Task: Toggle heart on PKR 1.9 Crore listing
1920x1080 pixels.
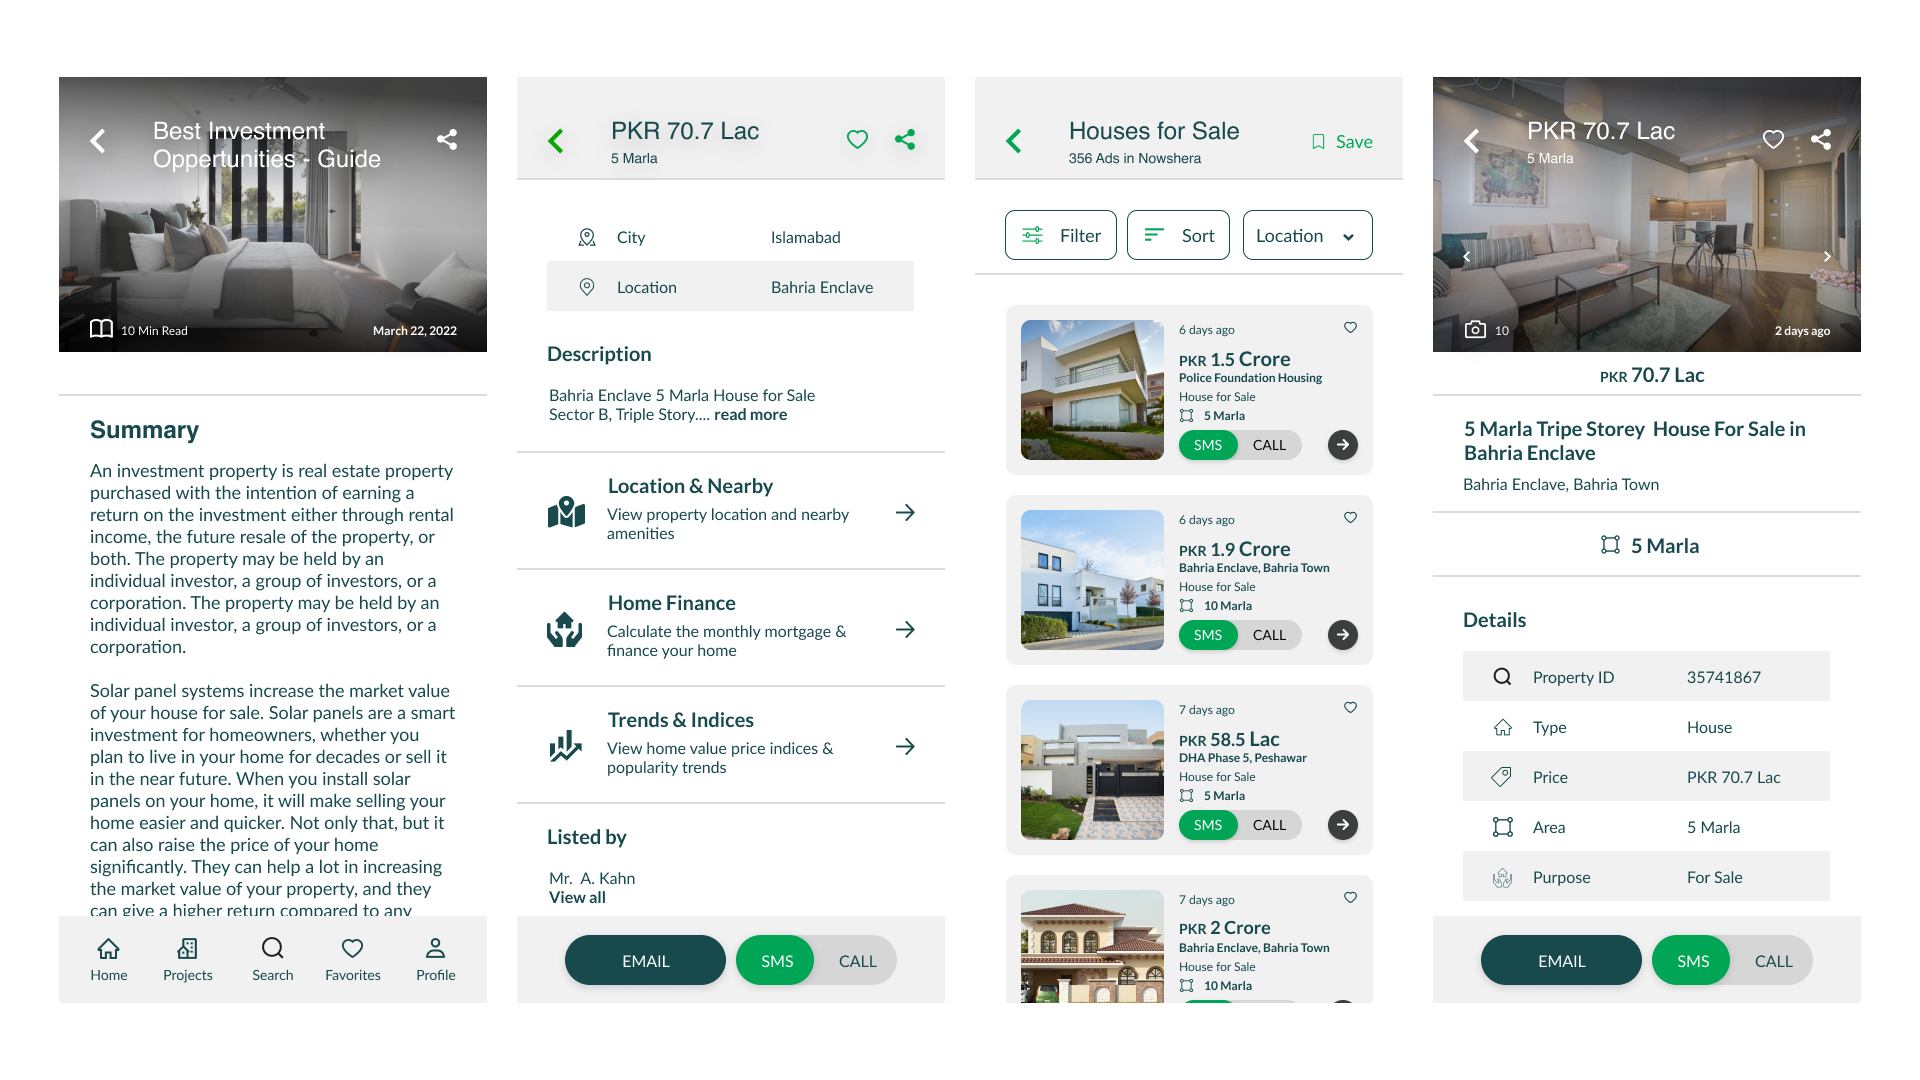Action: click(1350, 518)
